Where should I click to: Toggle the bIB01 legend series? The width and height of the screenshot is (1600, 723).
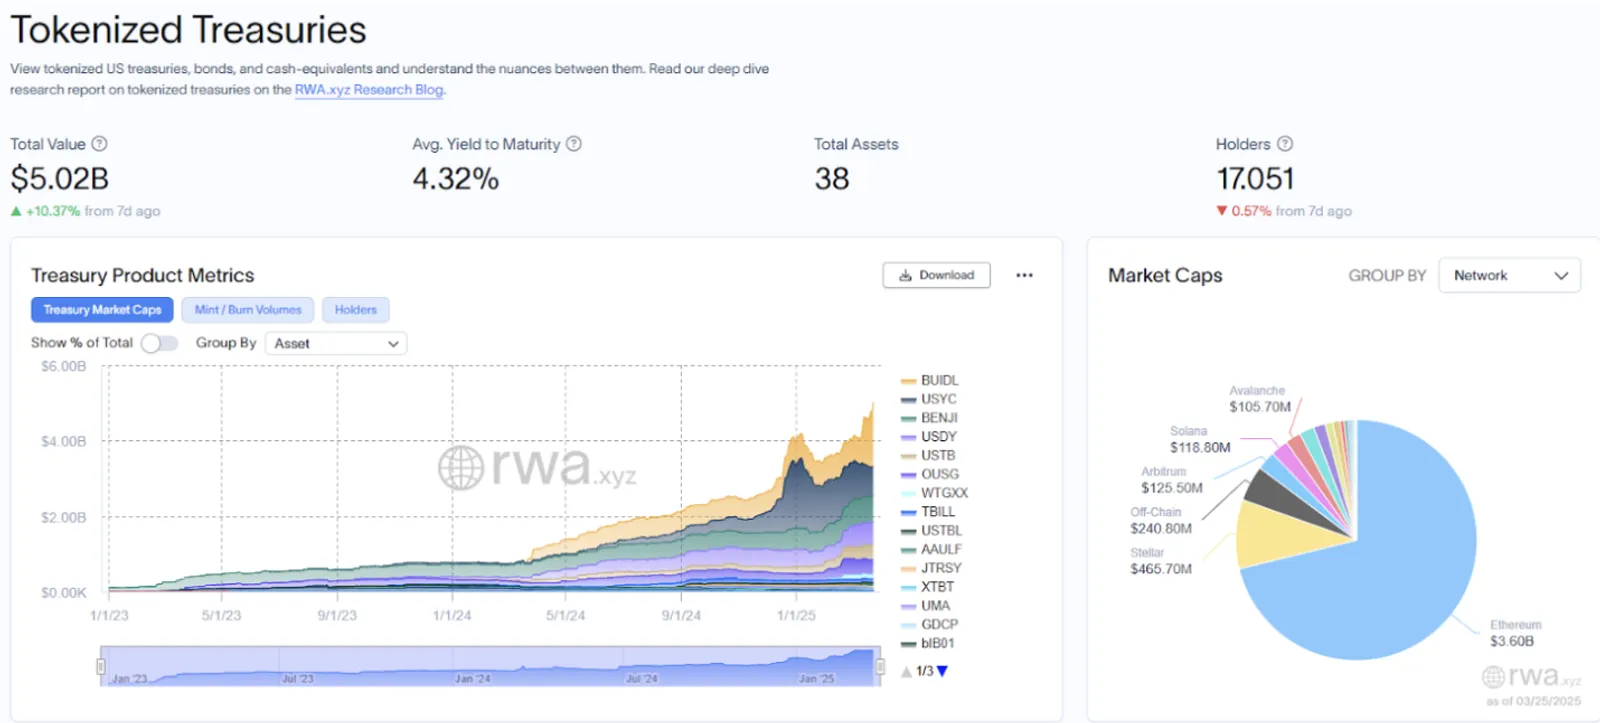click(927, 643)
